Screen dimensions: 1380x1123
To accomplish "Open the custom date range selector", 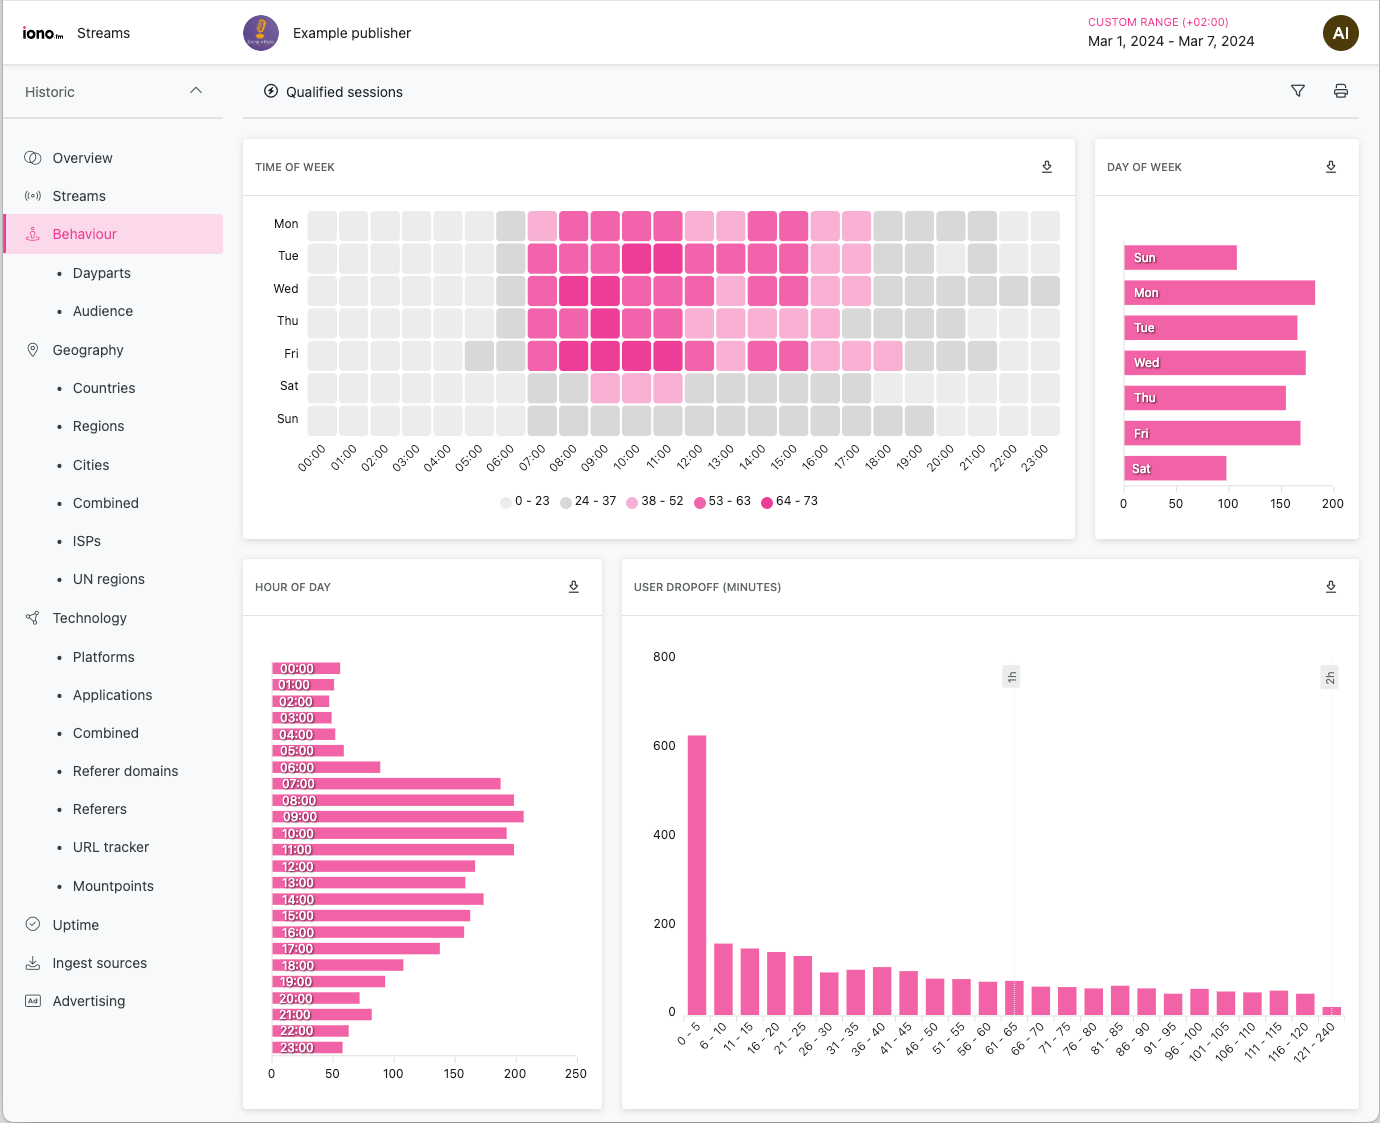I will 1171,32.
